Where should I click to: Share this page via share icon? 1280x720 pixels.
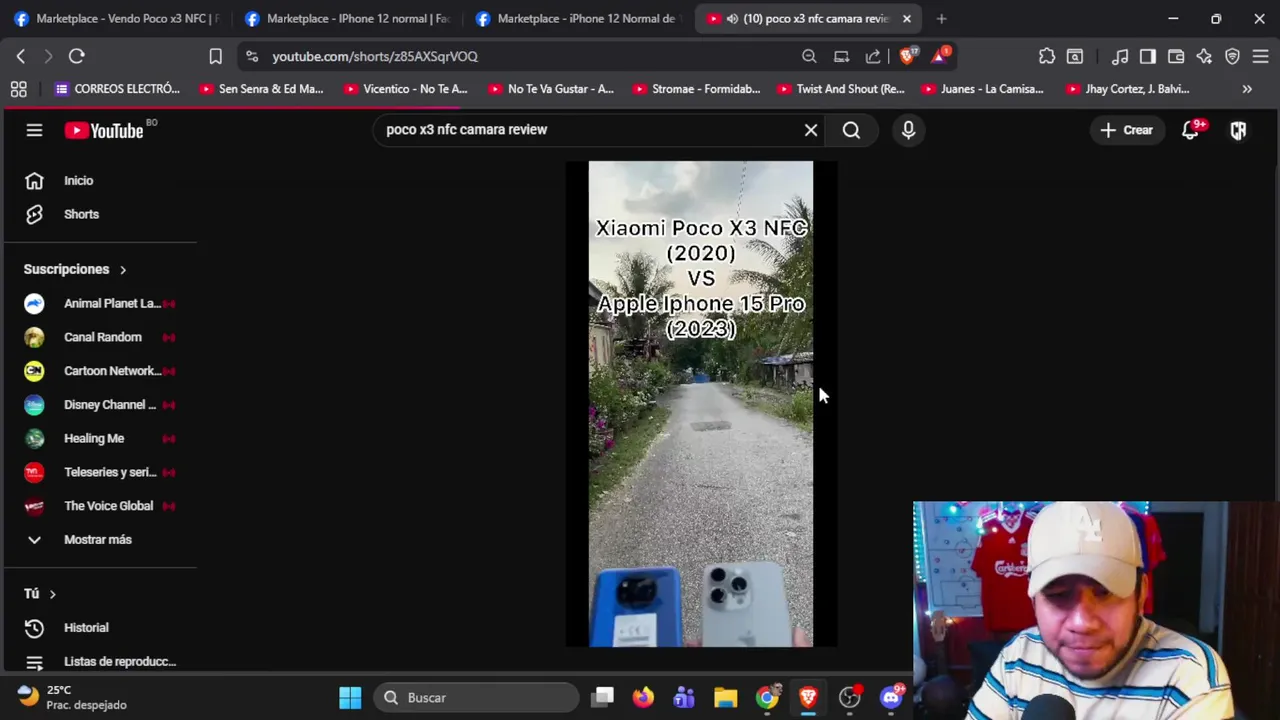pos(873,57)
